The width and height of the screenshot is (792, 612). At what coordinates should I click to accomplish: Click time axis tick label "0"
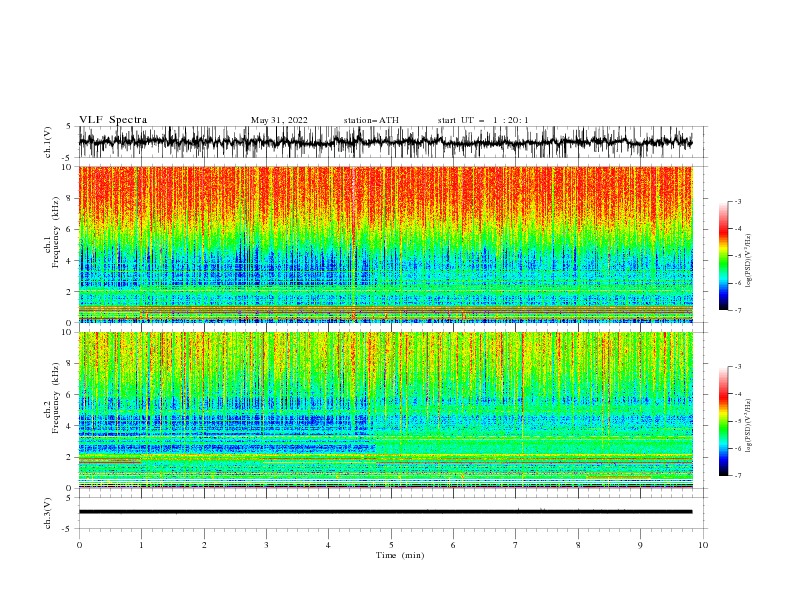point(79,545)
